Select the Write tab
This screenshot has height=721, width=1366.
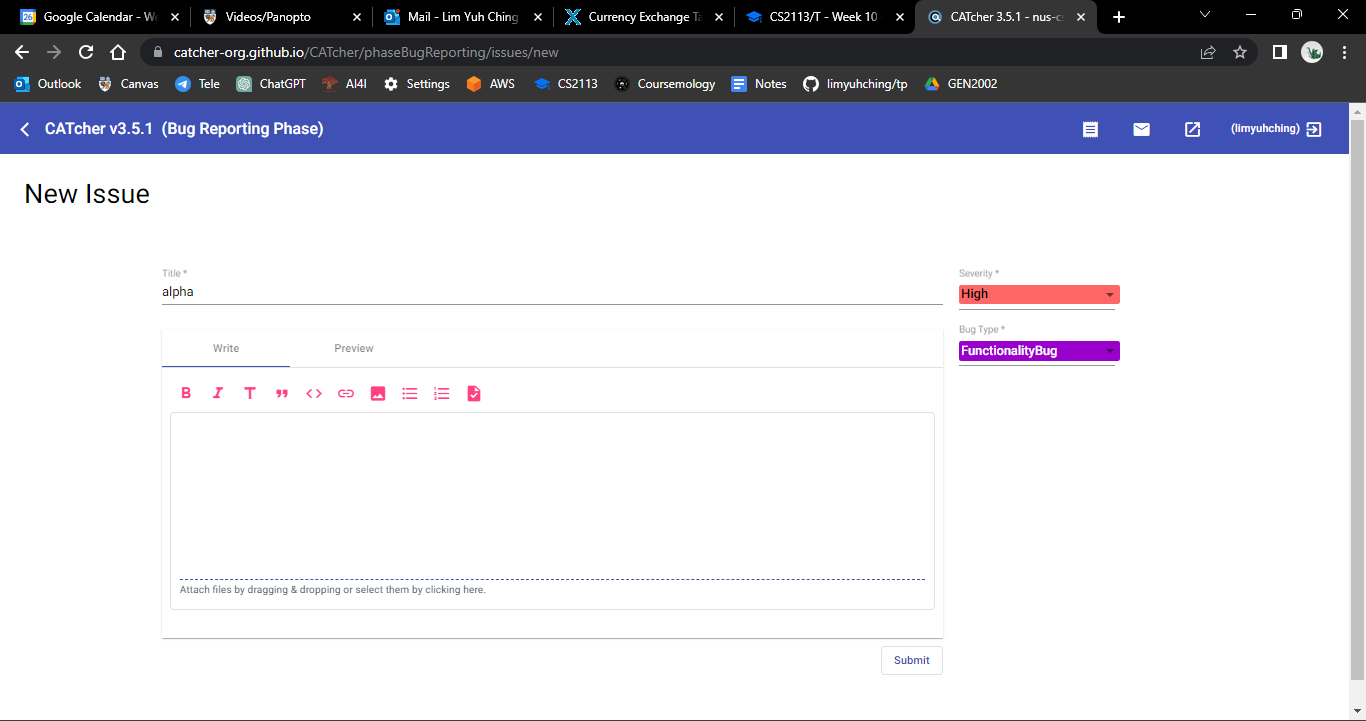(226, 348)
